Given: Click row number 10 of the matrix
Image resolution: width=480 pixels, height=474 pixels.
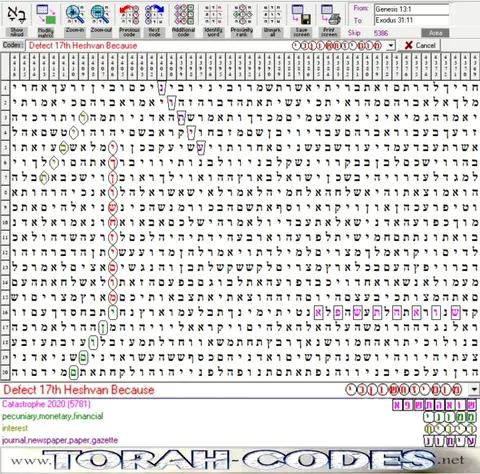Looking at the screenshot, I should tap(5, 222).
